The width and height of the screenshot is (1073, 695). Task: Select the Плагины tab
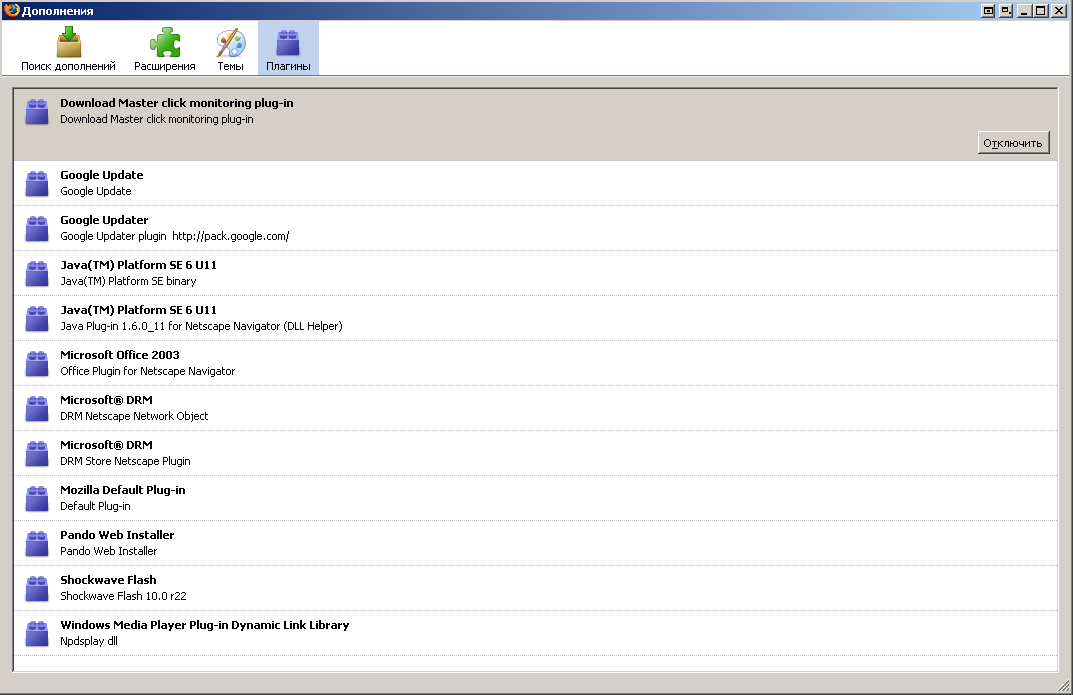[x=288, y=49]
